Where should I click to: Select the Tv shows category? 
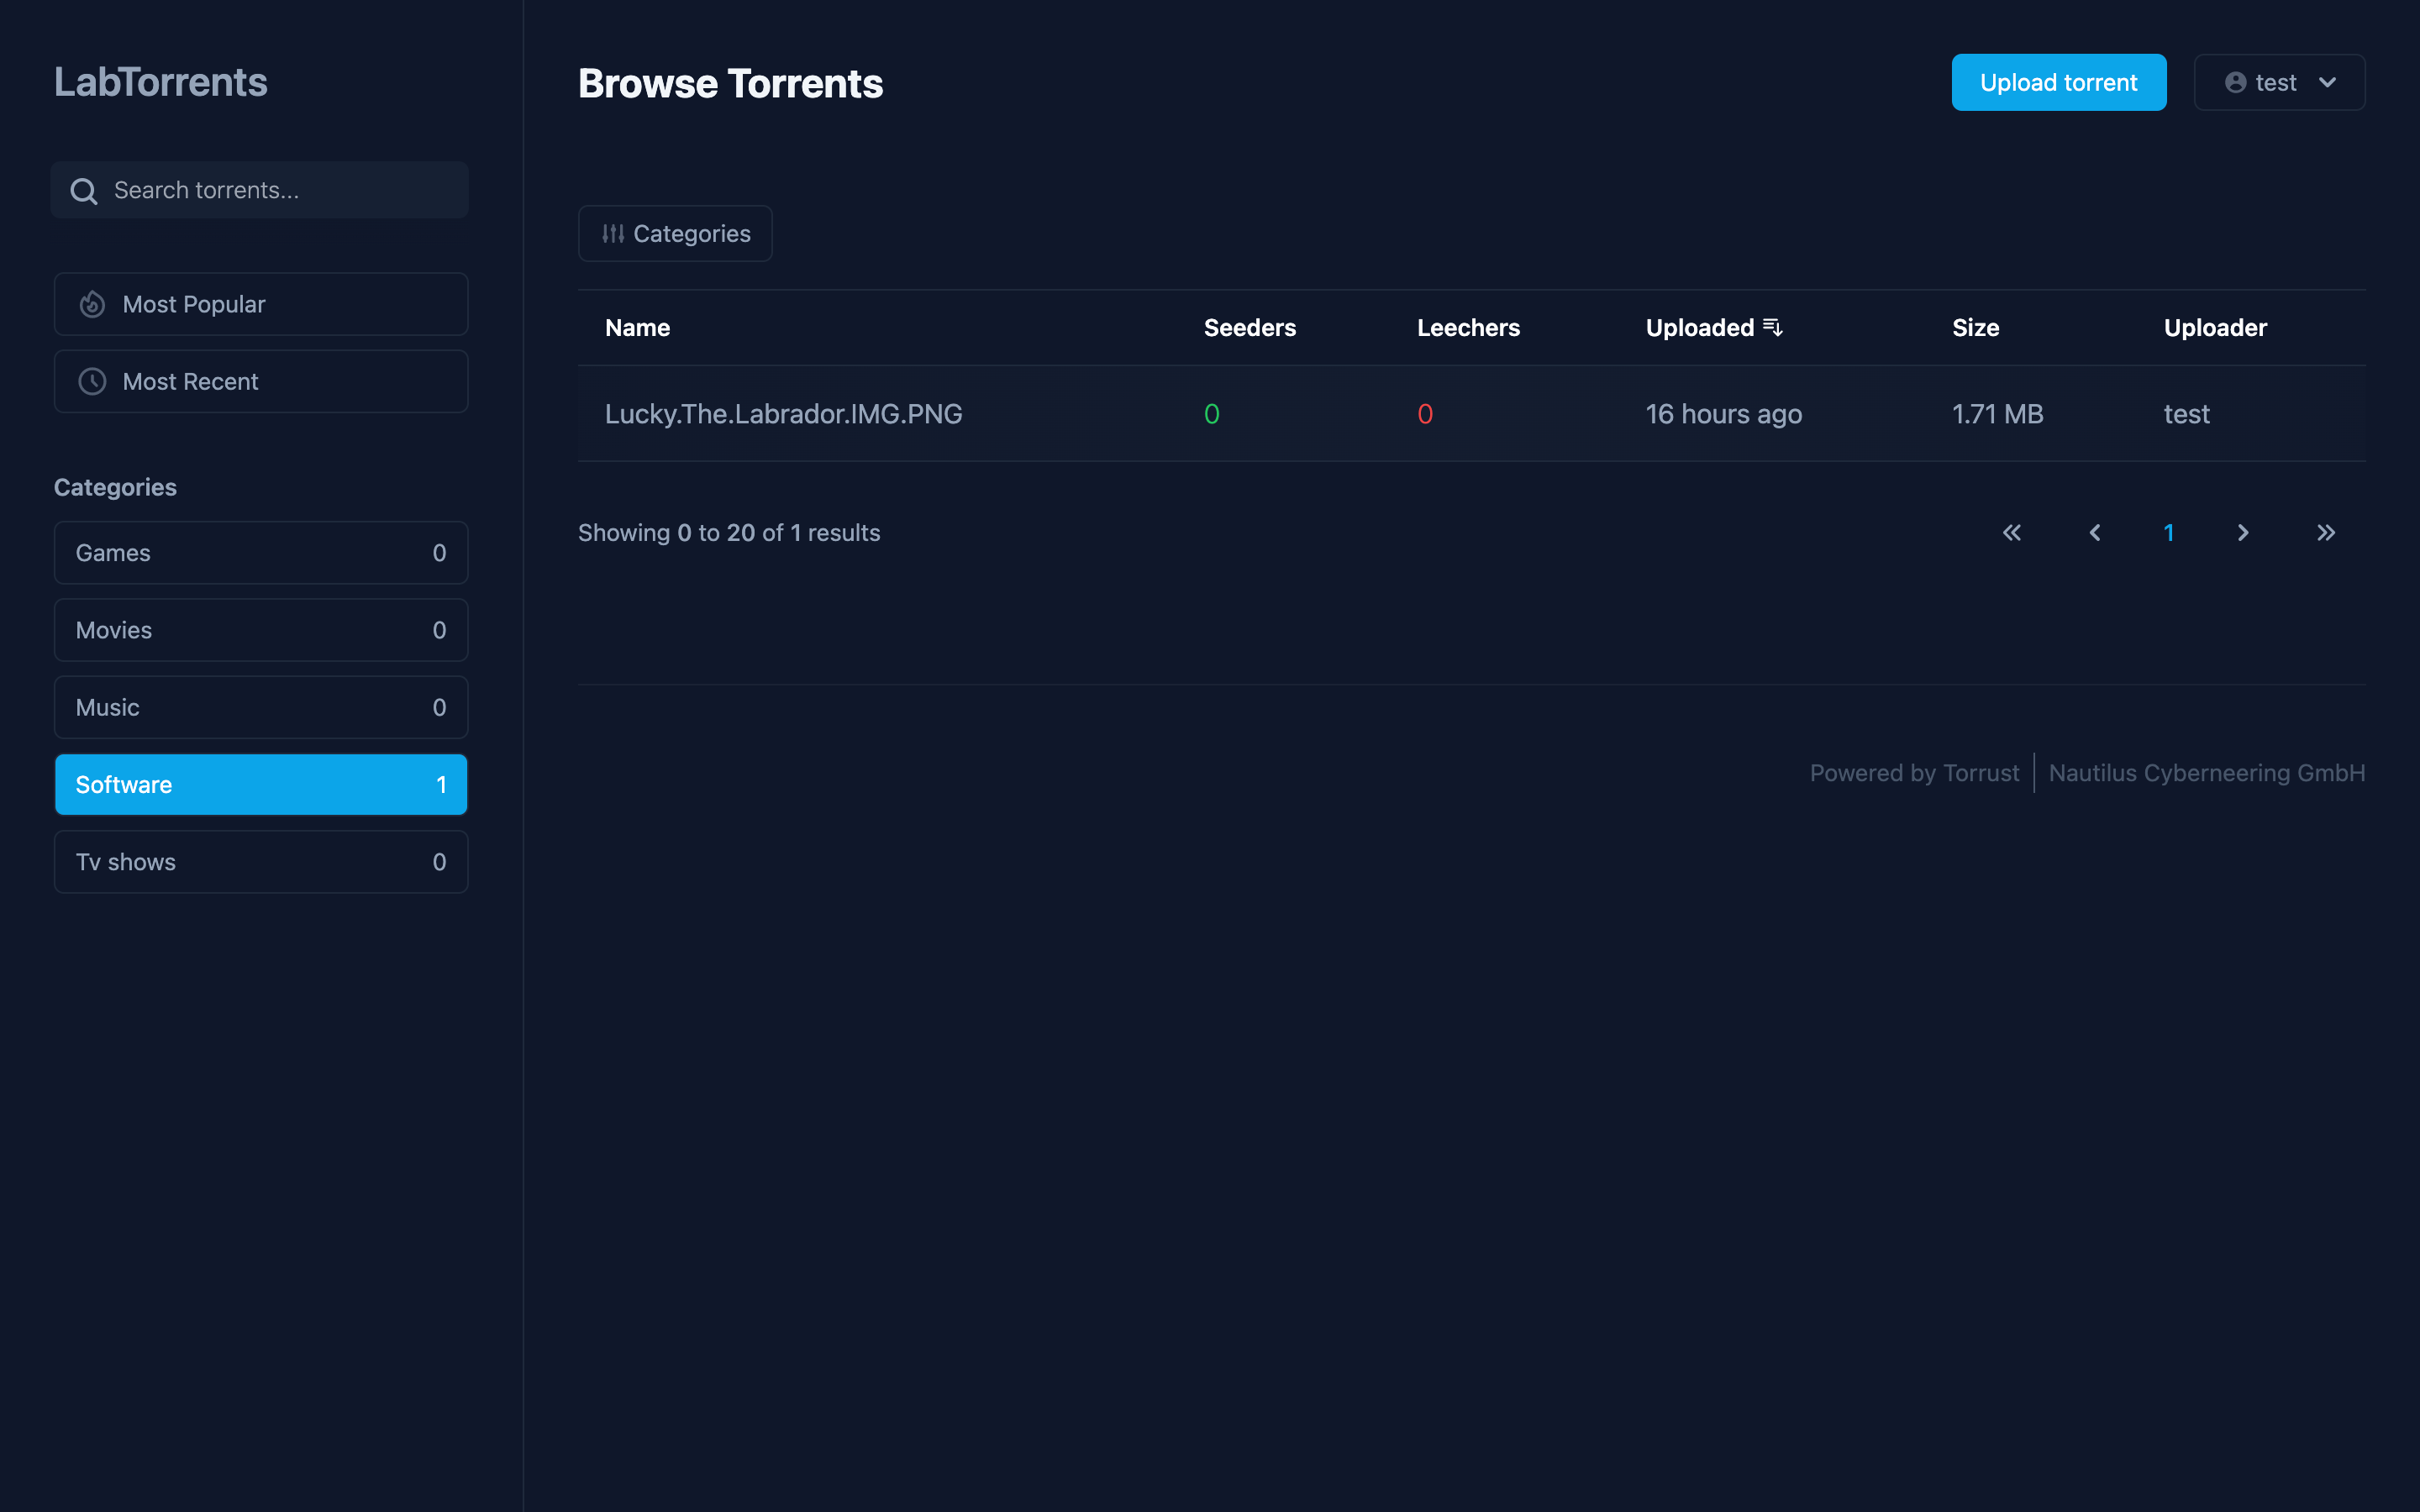(x=260, y=862)
